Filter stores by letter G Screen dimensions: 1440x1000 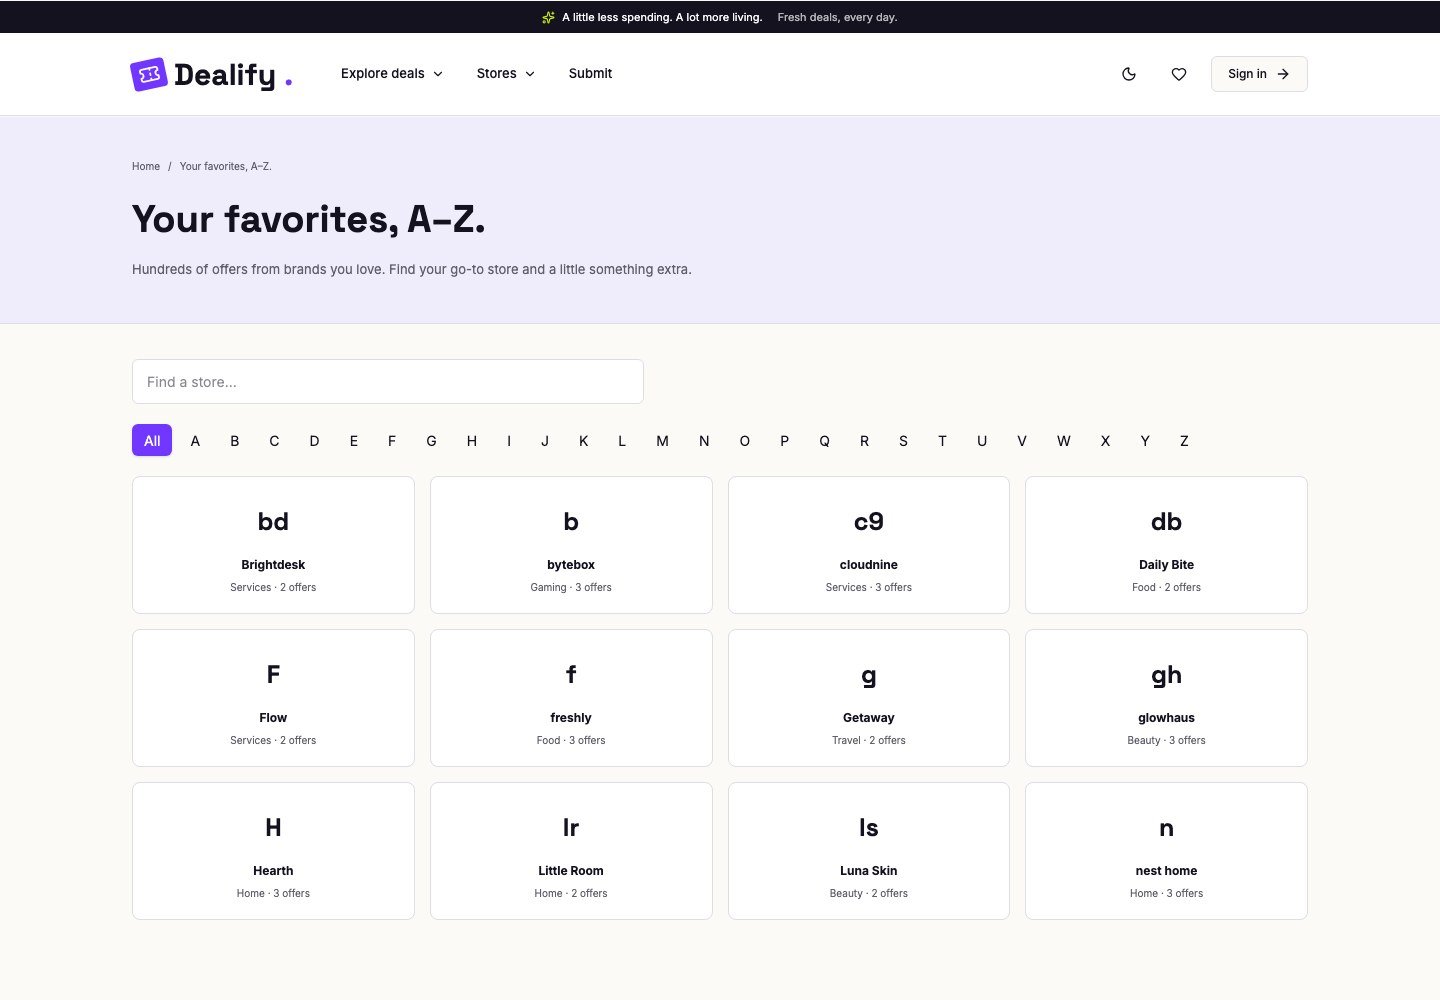click(431, 440)
